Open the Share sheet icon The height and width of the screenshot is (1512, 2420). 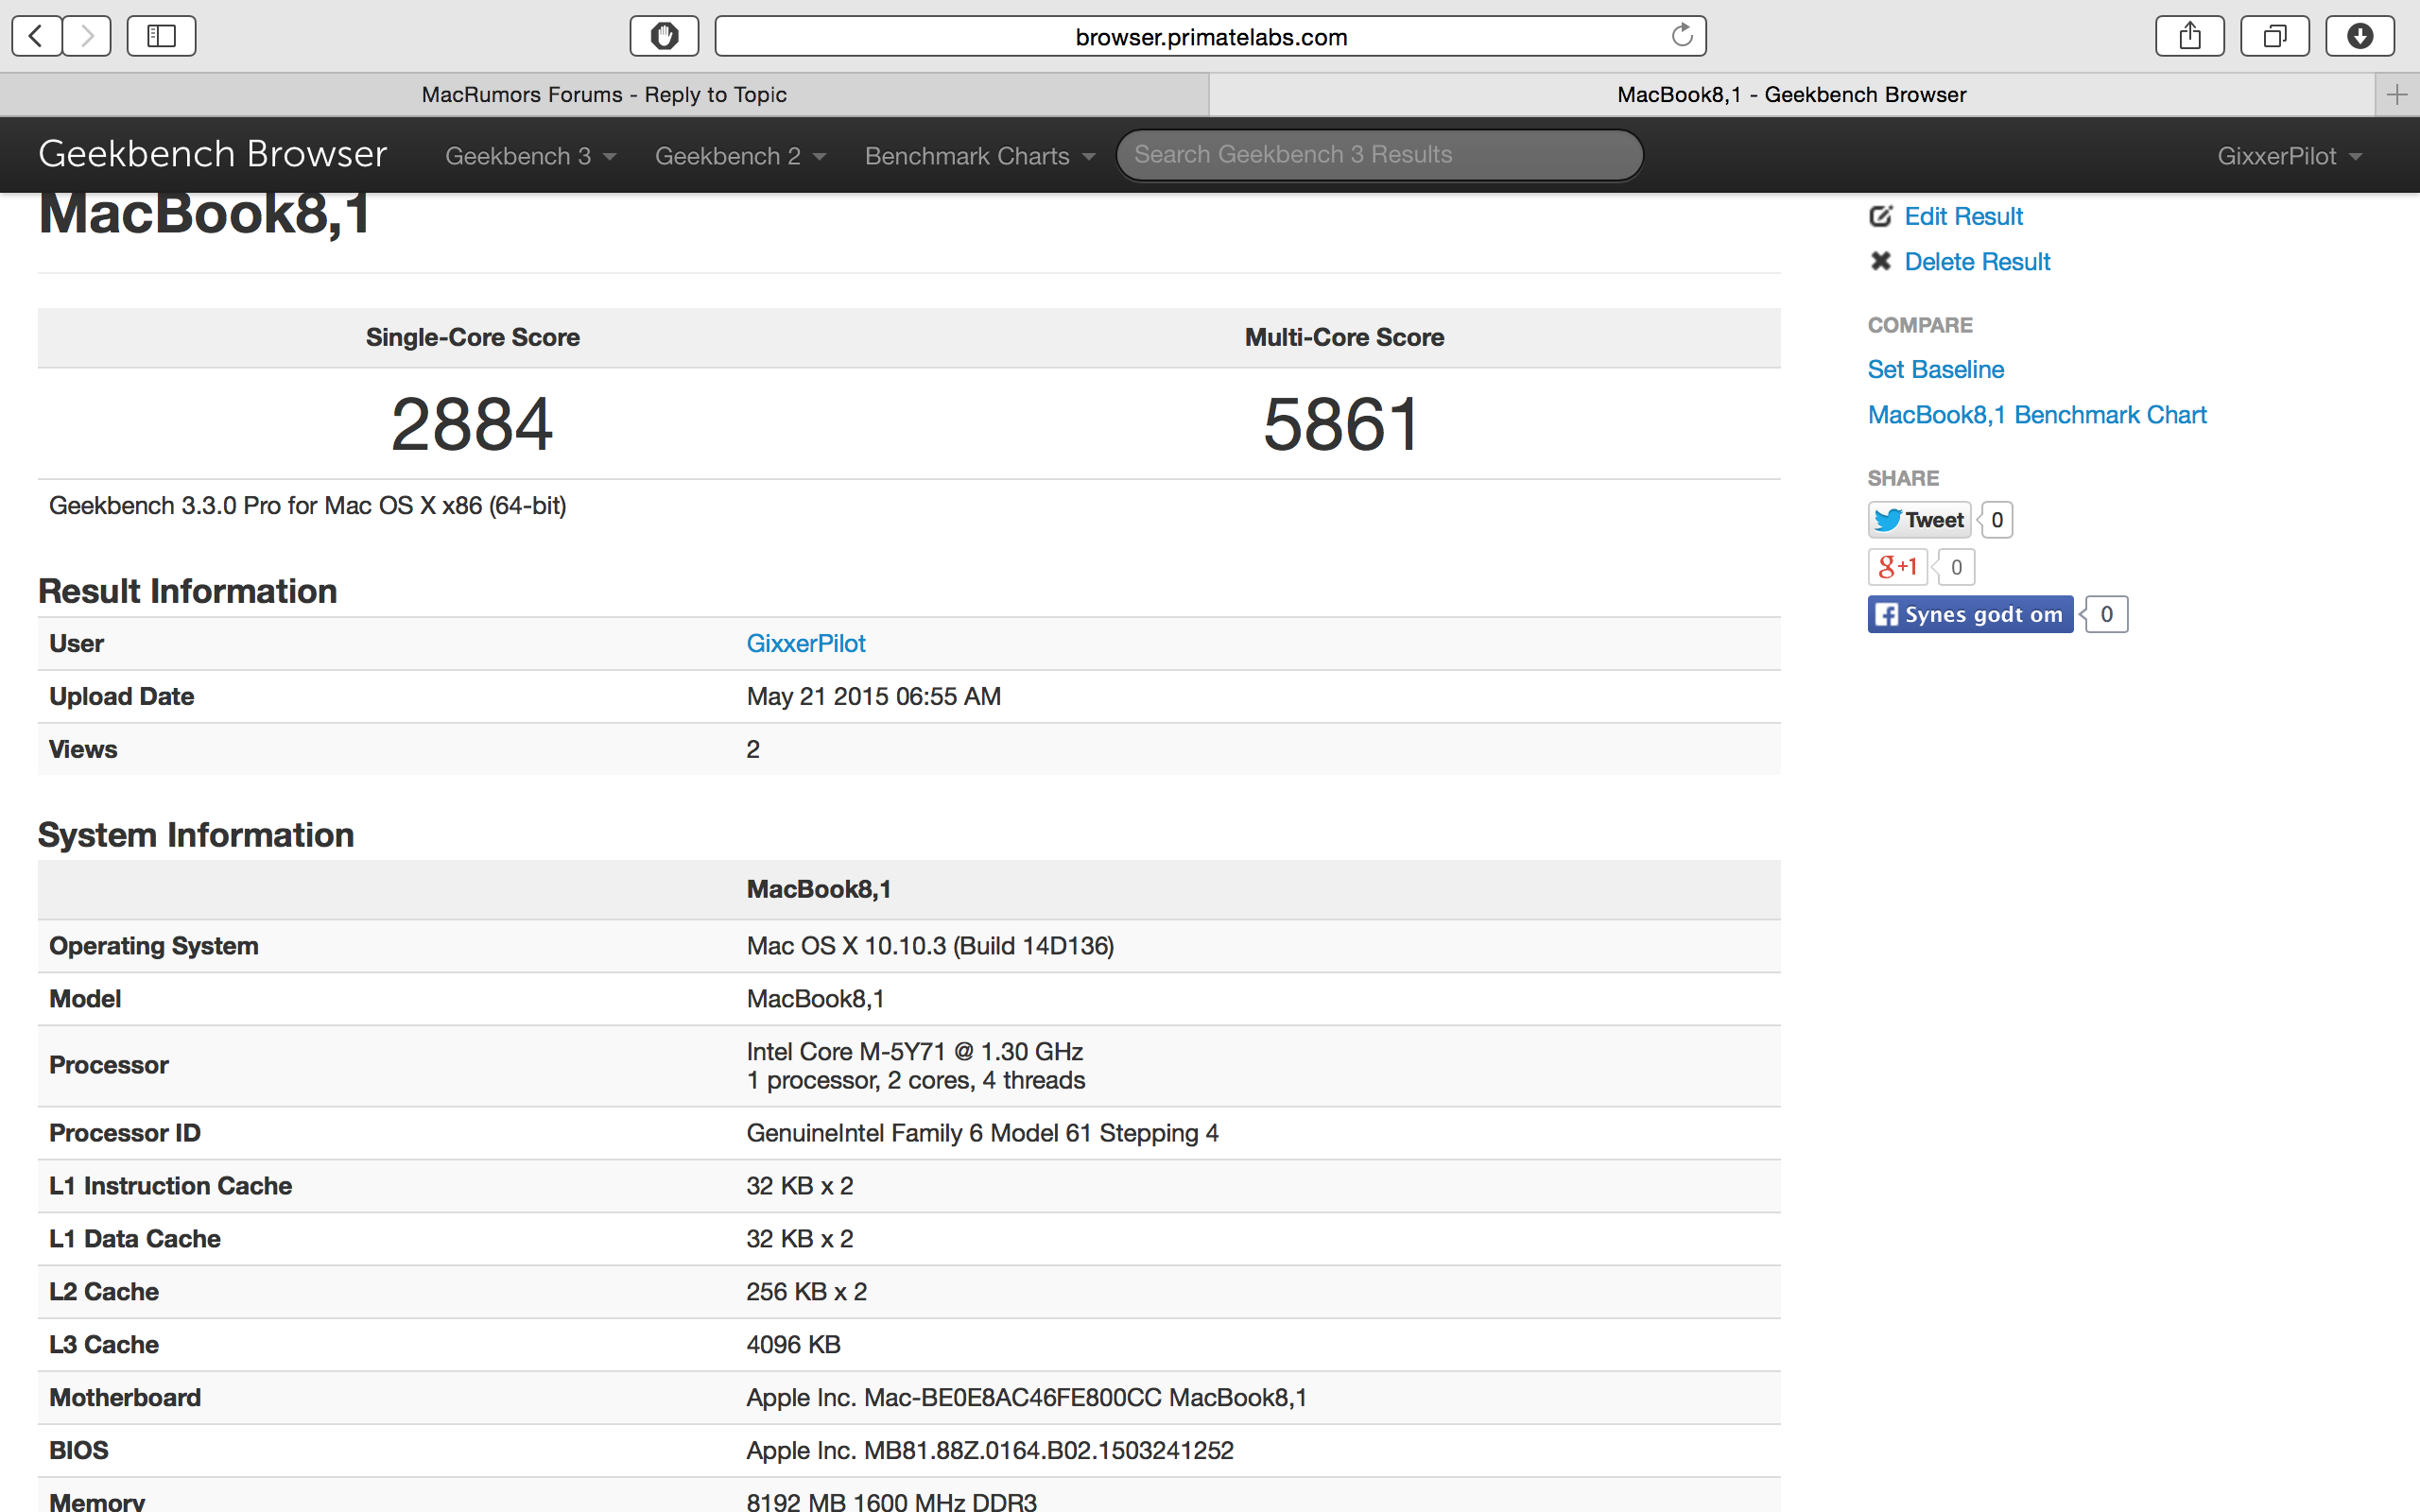2190,36
